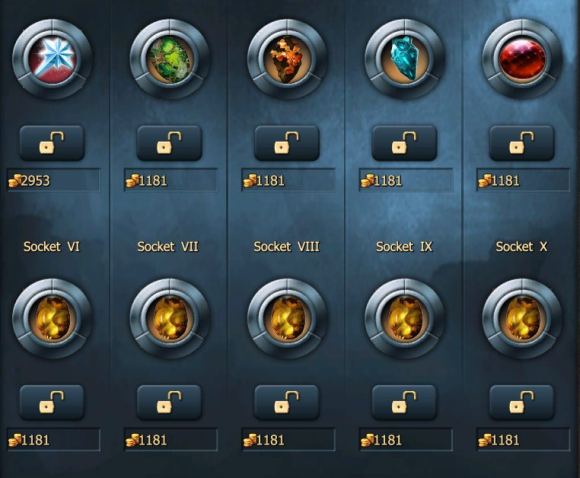Toggle lock under the red ruby gem
Screen dimensions: 580x478
click(522, 143)
